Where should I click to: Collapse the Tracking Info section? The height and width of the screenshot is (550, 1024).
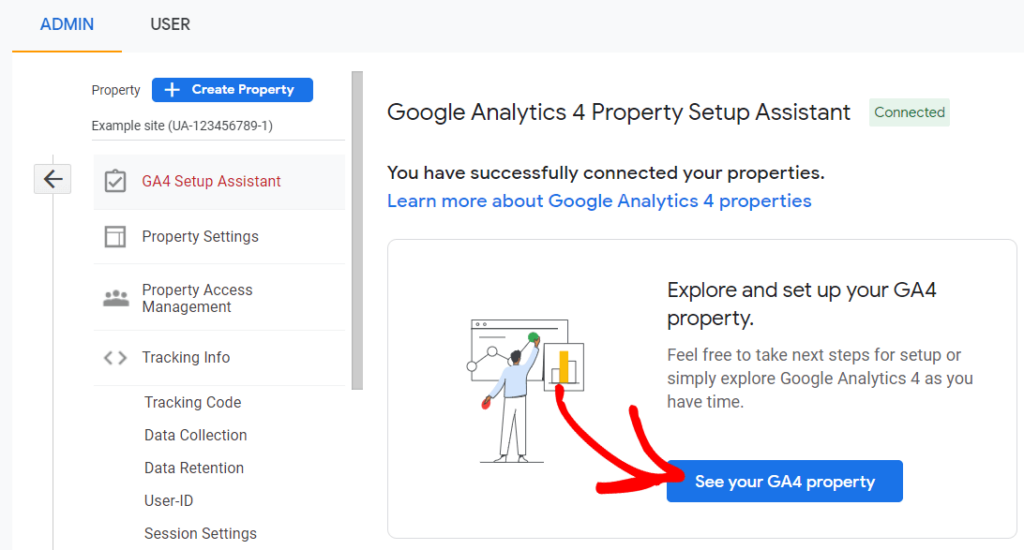[186, 358]
